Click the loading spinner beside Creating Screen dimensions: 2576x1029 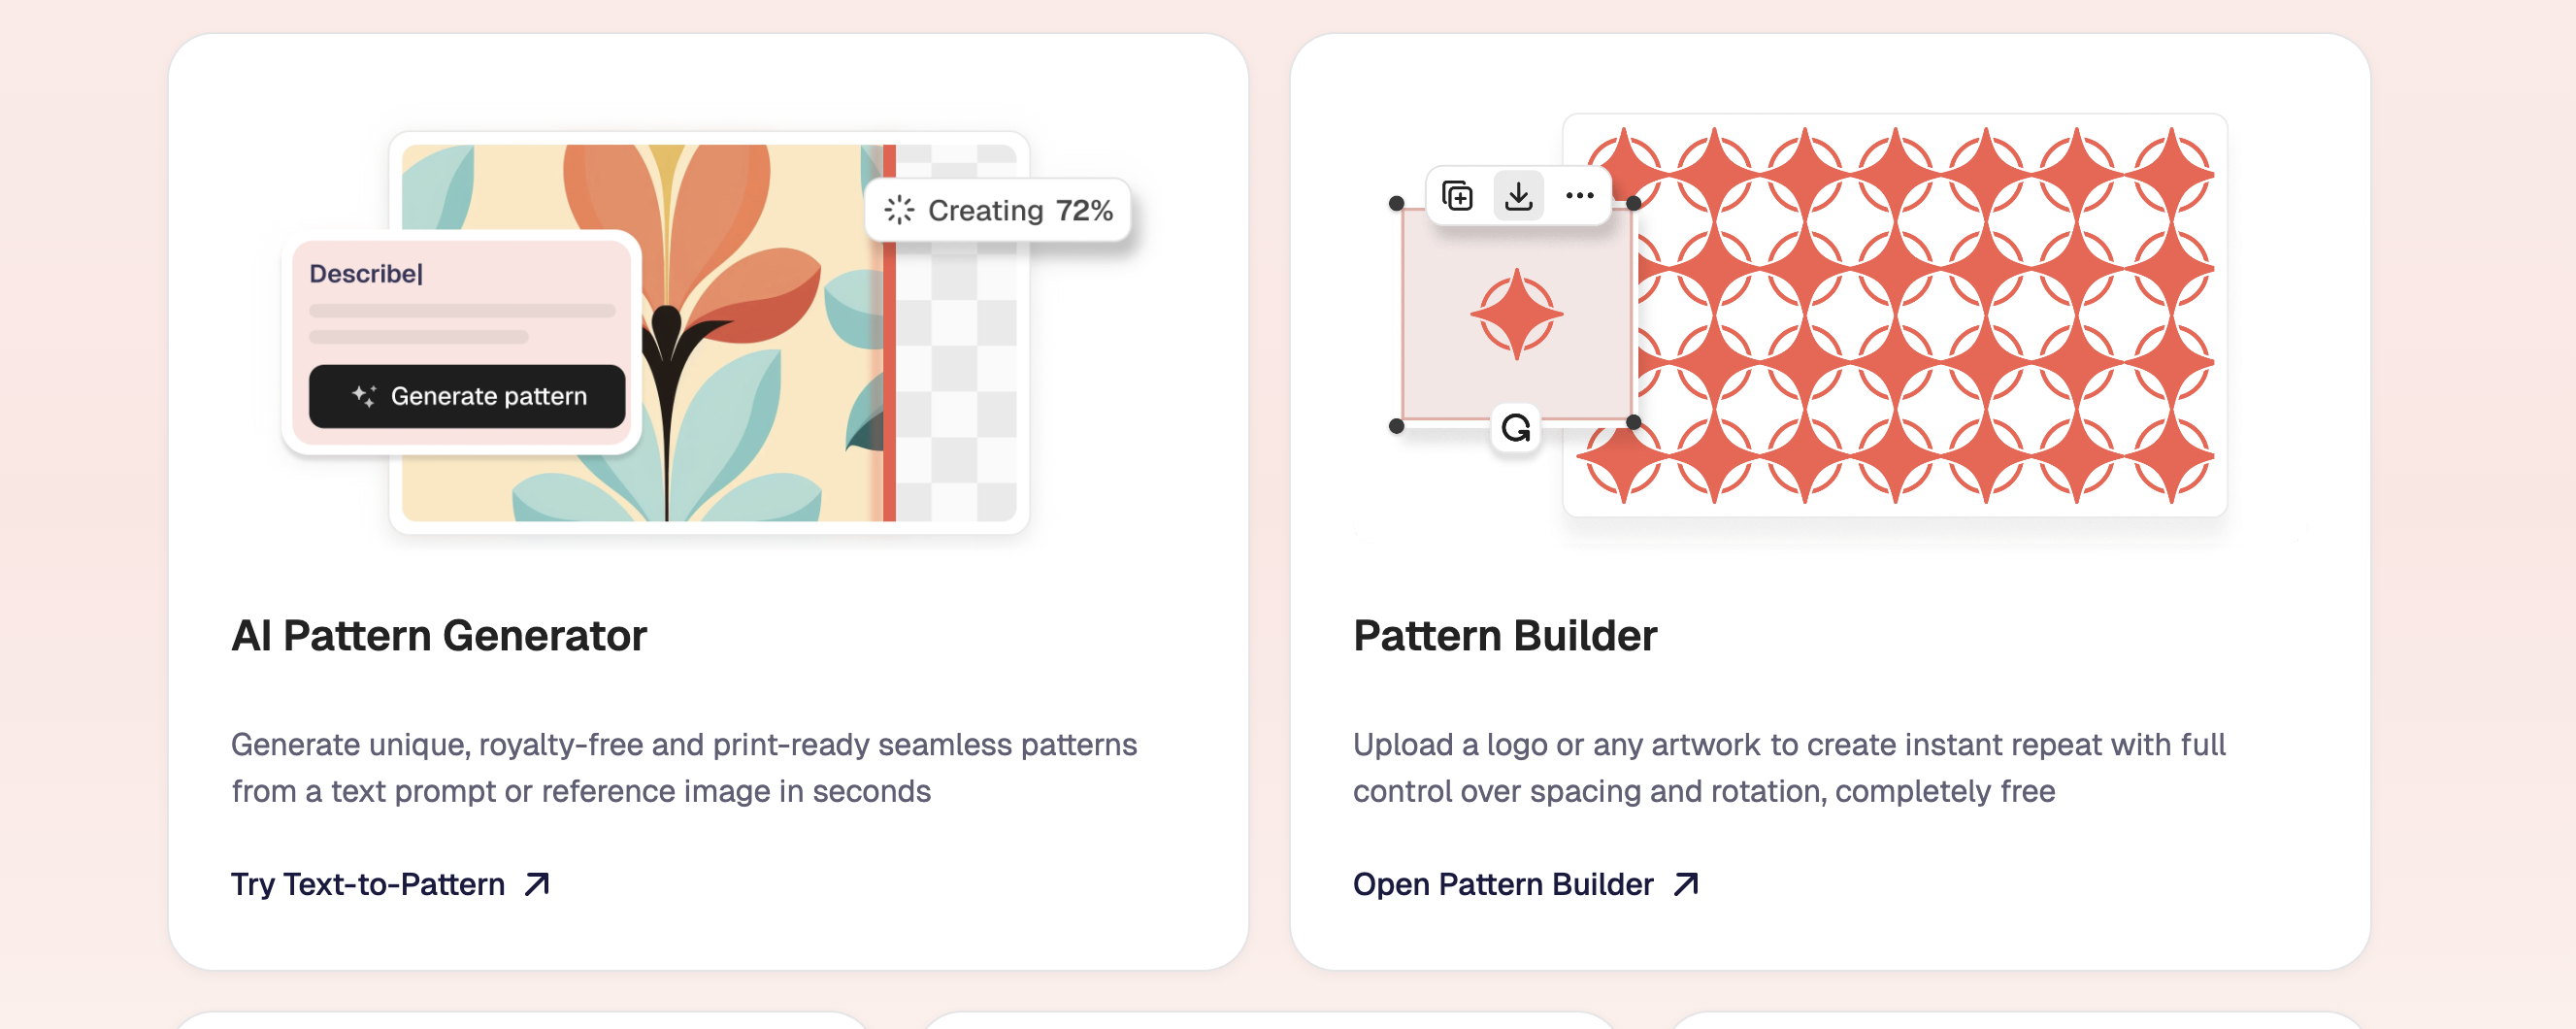899,210
